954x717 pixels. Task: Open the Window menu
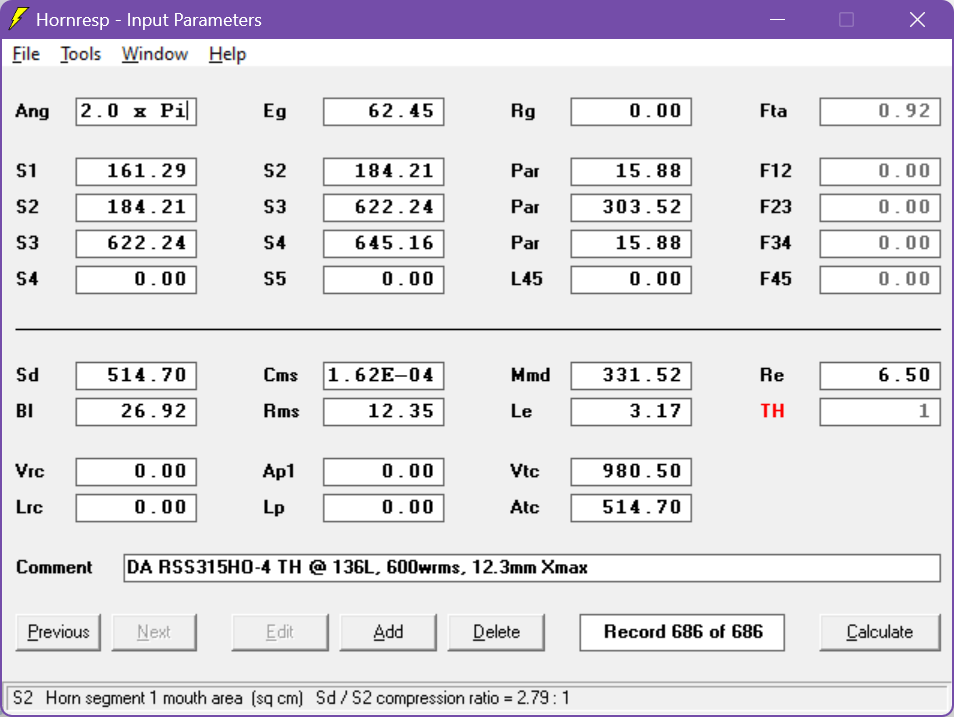155,54
